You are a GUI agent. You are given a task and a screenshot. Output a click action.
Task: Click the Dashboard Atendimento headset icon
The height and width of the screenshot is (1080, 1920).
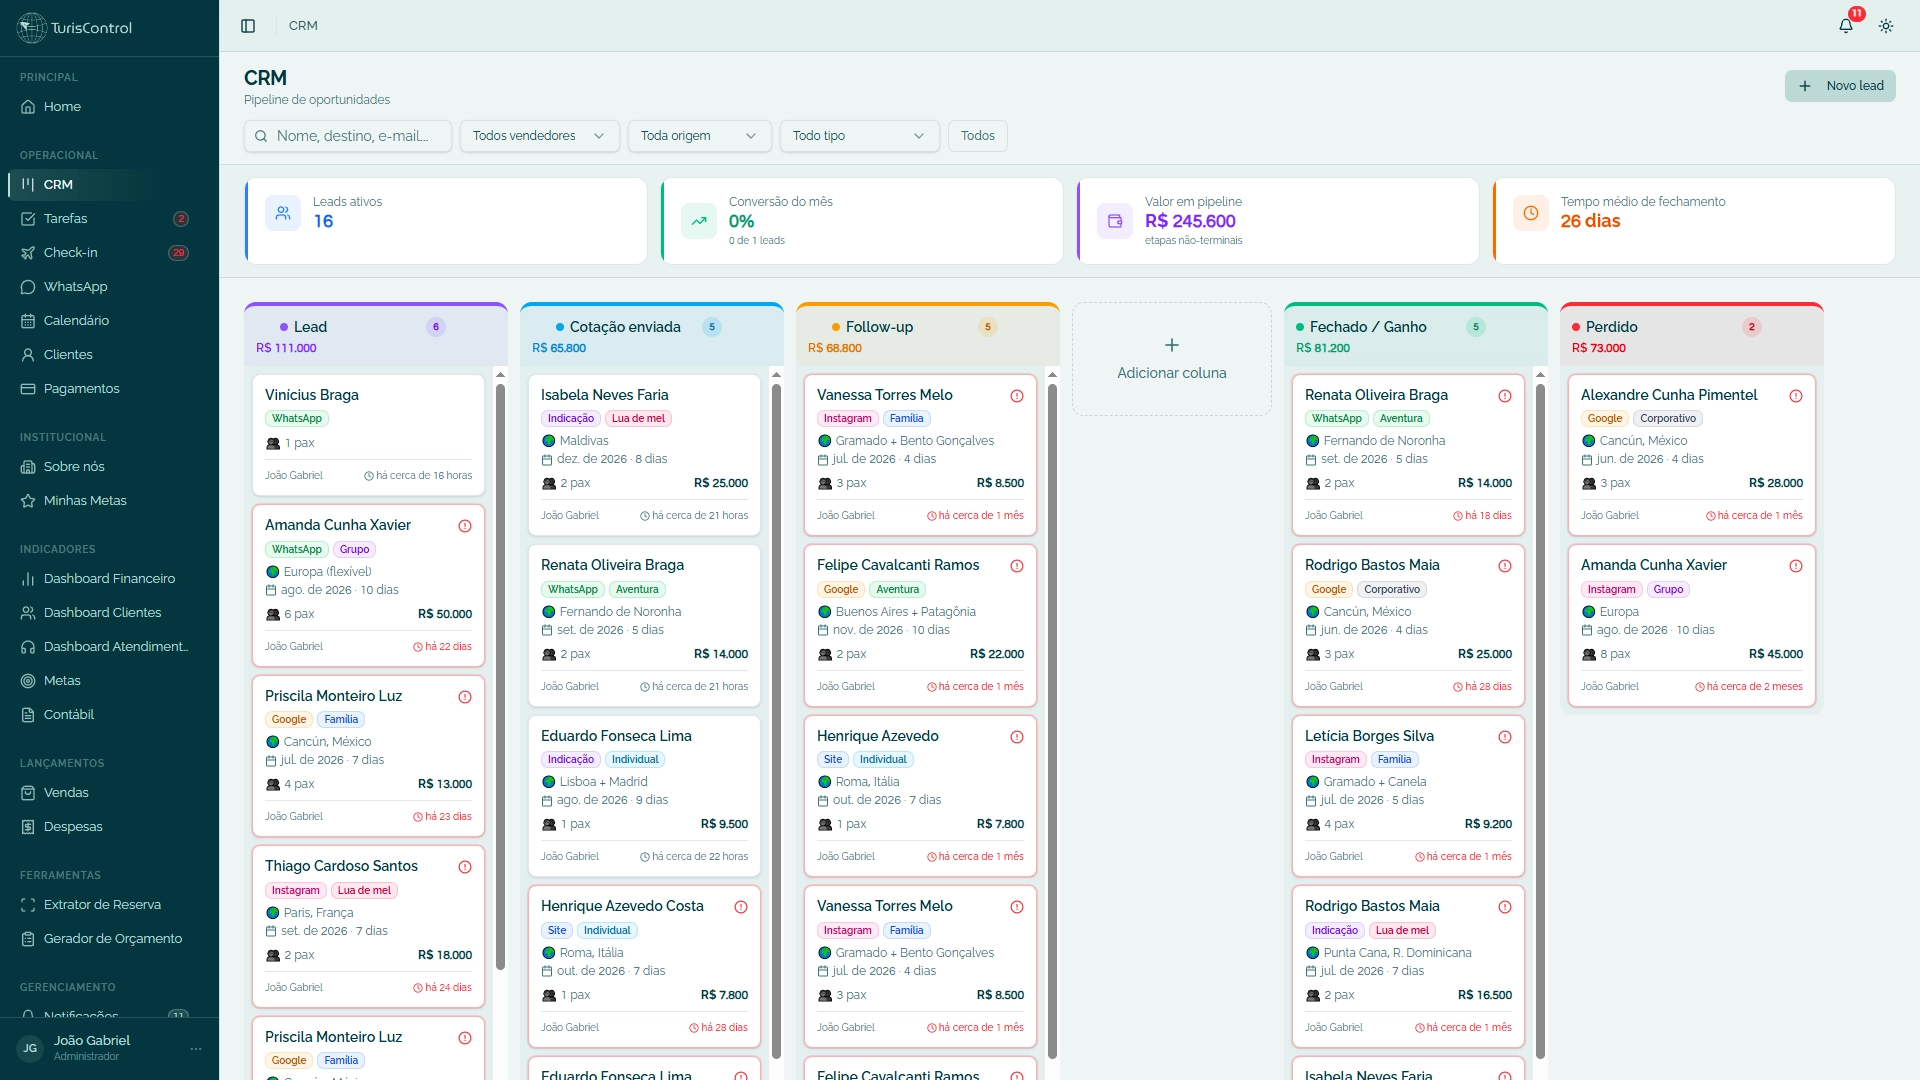tap(28, 647)
